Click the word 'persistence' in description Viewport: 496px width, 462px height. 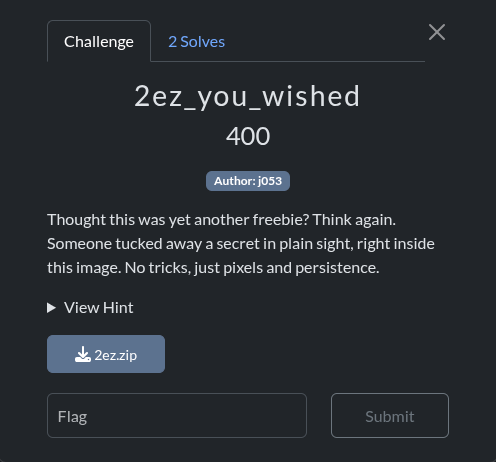click(x=336, y=268)
